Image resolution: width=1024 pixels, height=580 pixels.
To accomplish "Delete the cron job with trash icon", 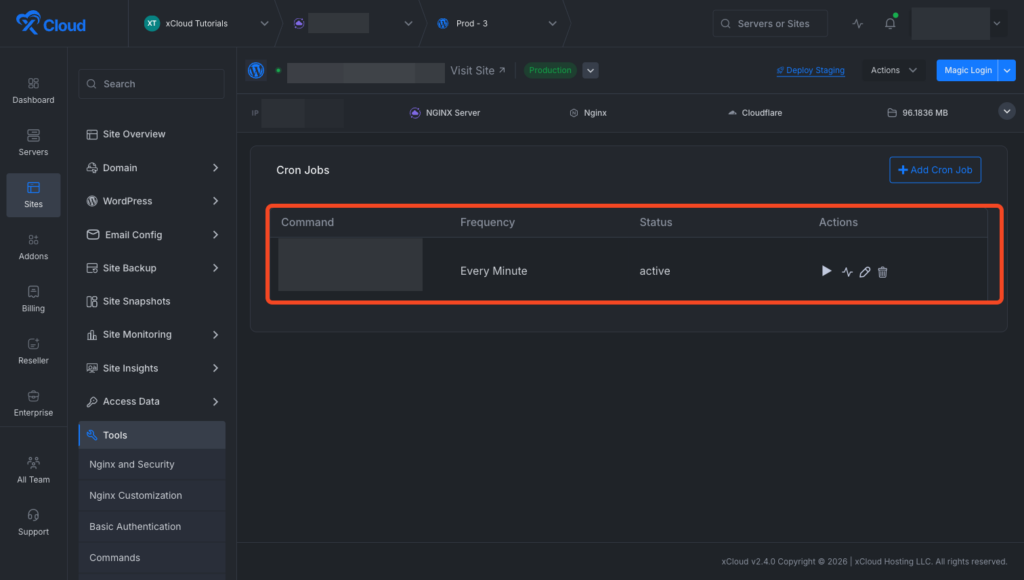I will pyautogui.click(x=882, y=272).
